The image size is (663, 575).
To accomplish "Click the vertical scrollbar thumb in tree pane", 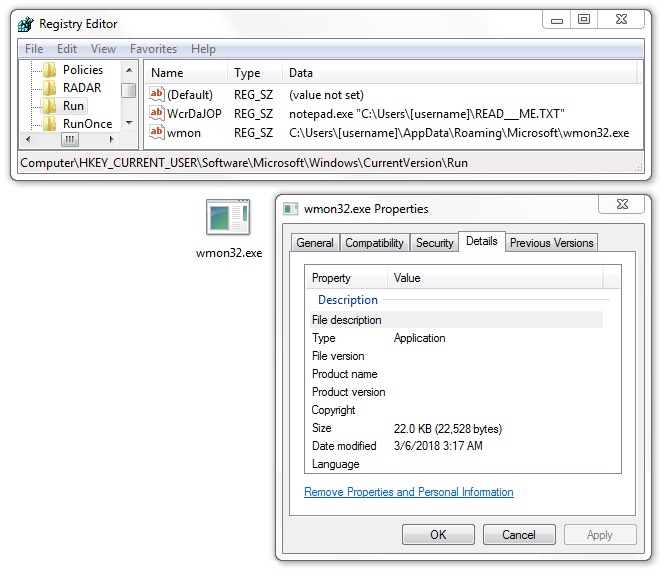I will [129, 90].
